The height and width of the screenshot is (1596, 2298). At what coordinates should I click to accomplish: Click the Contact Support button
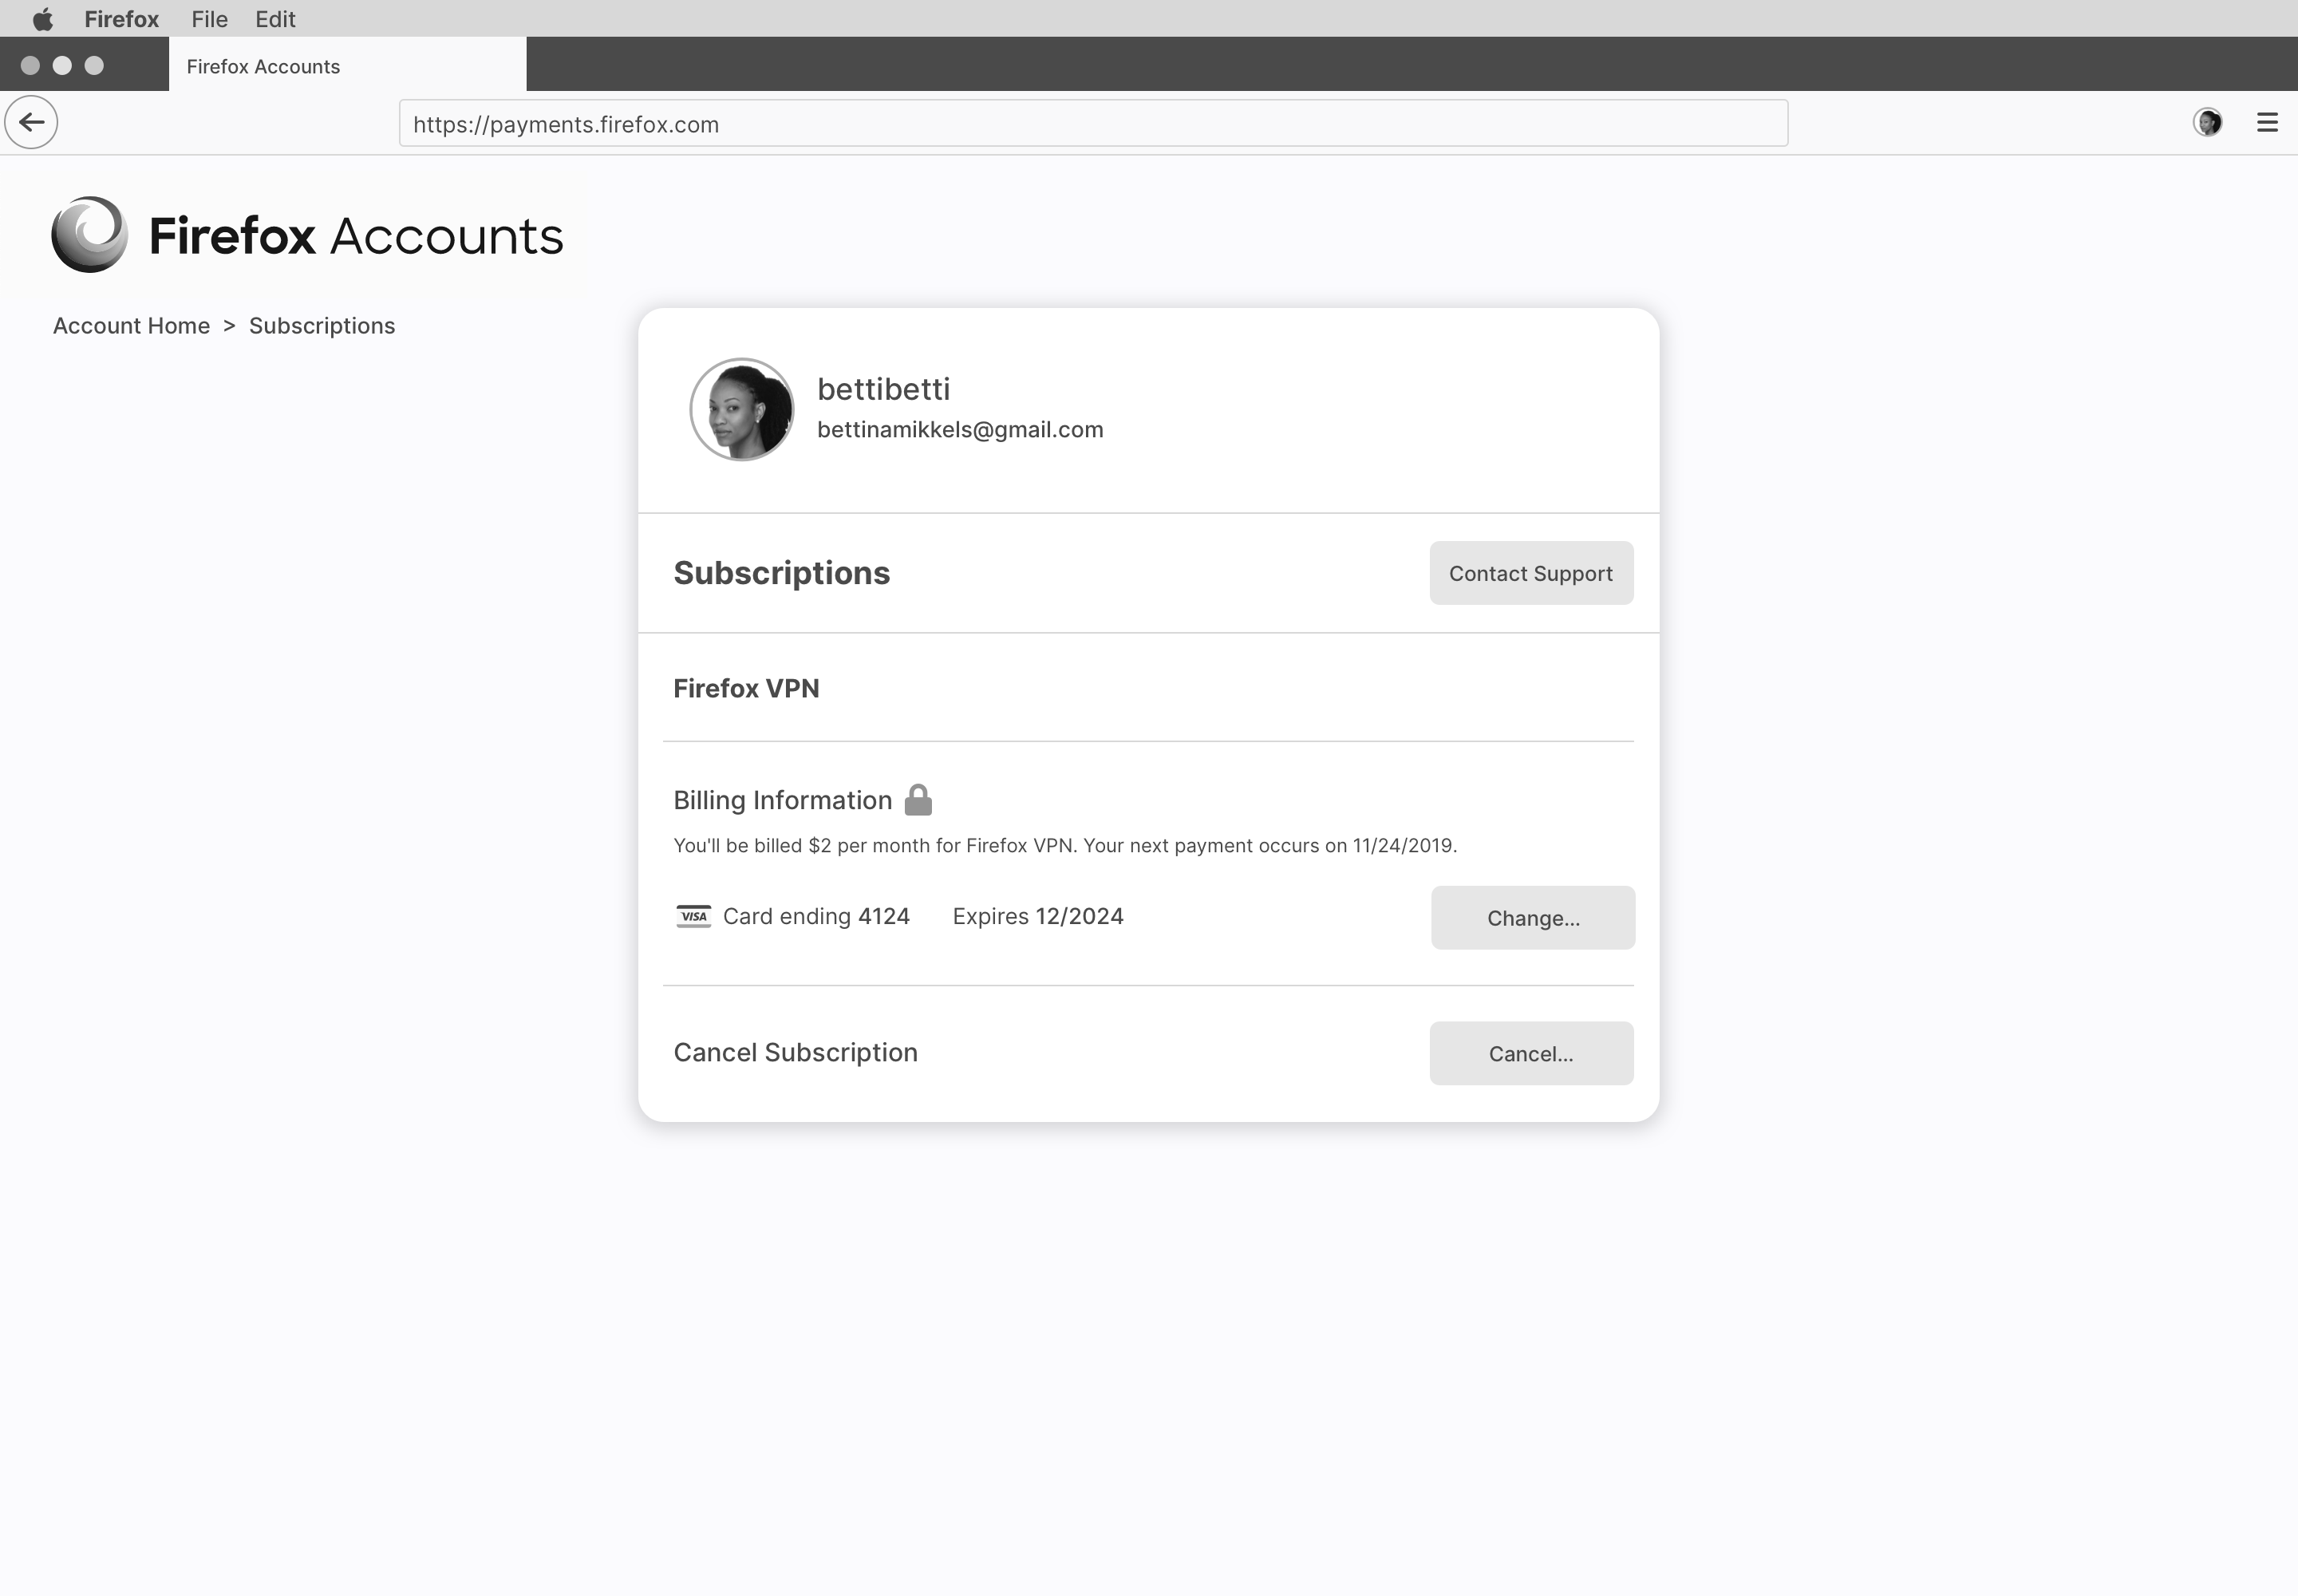tap(1531, 573)
